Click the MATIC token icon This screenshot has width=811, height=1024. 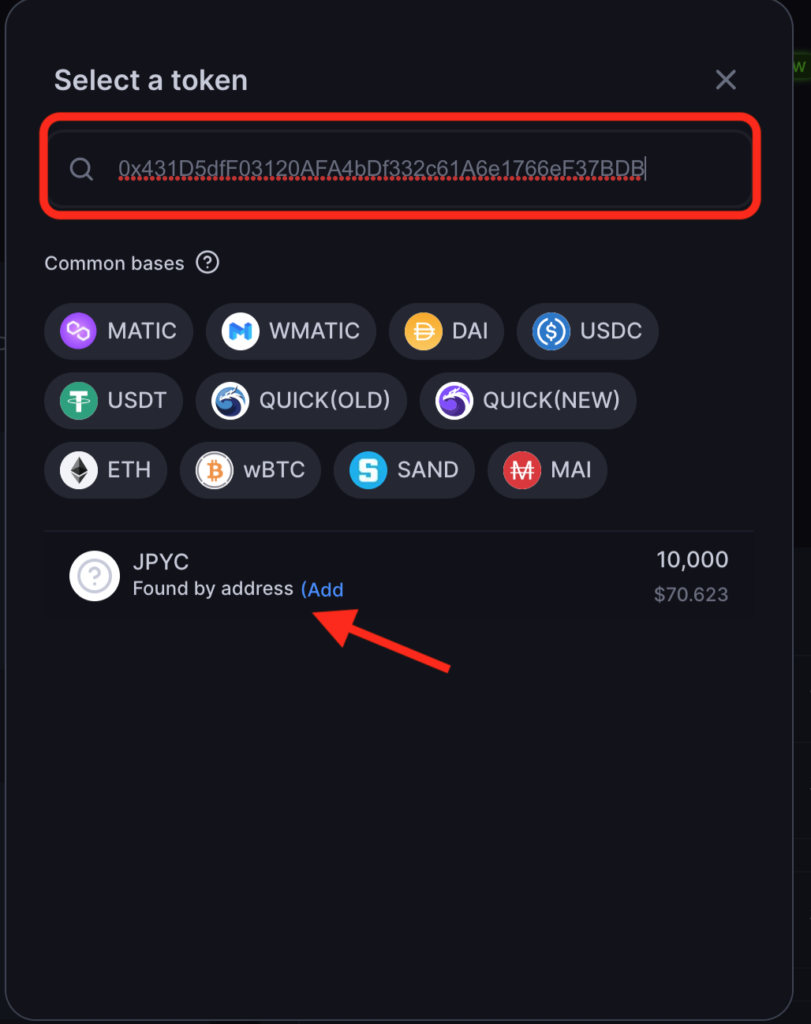[78, 331]
